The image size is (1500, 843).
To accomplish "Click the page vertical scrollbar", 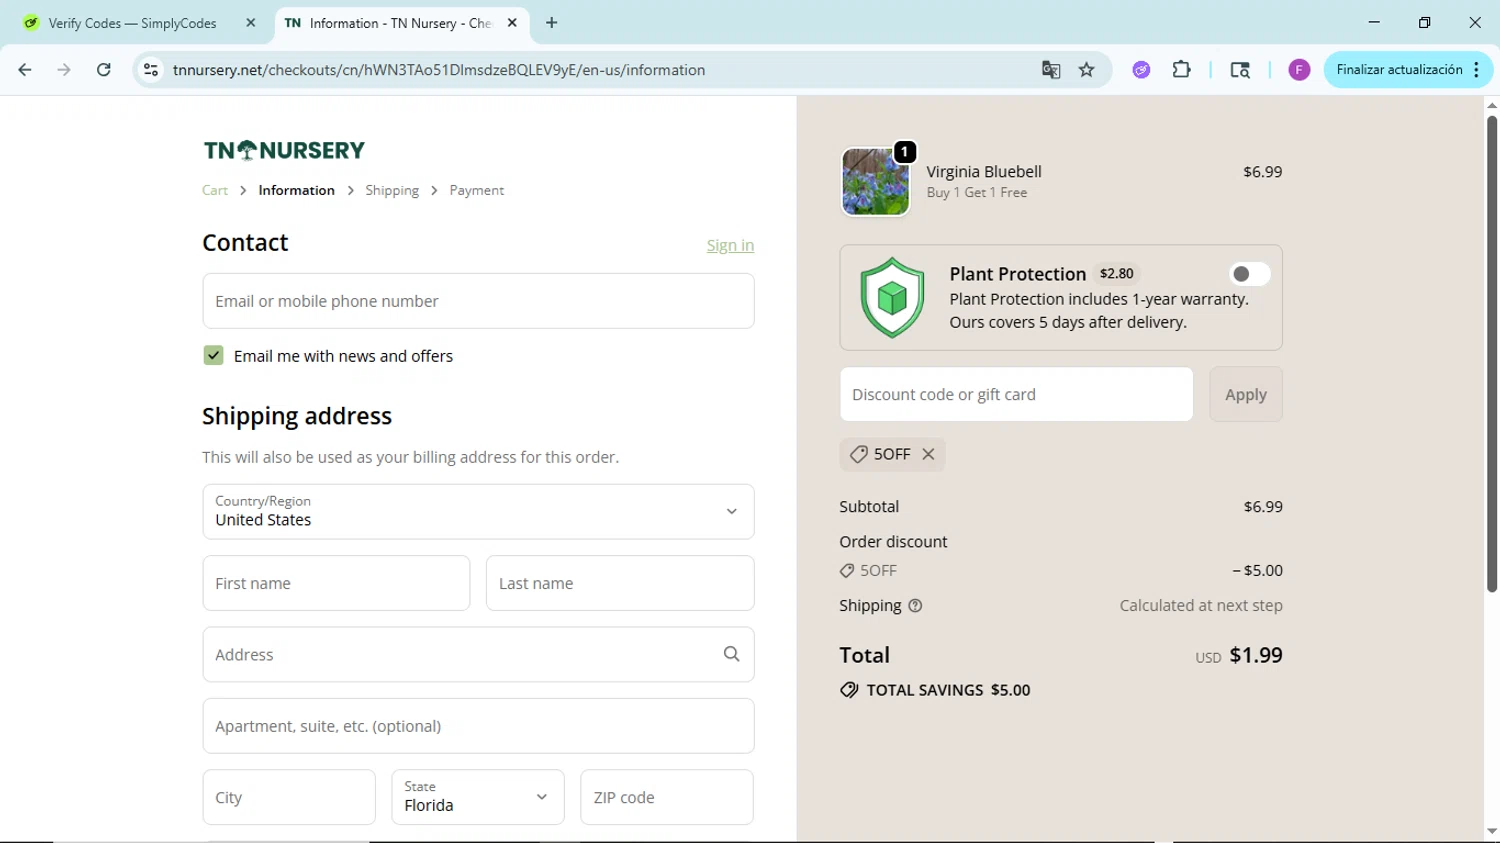I will (1491, 353).
